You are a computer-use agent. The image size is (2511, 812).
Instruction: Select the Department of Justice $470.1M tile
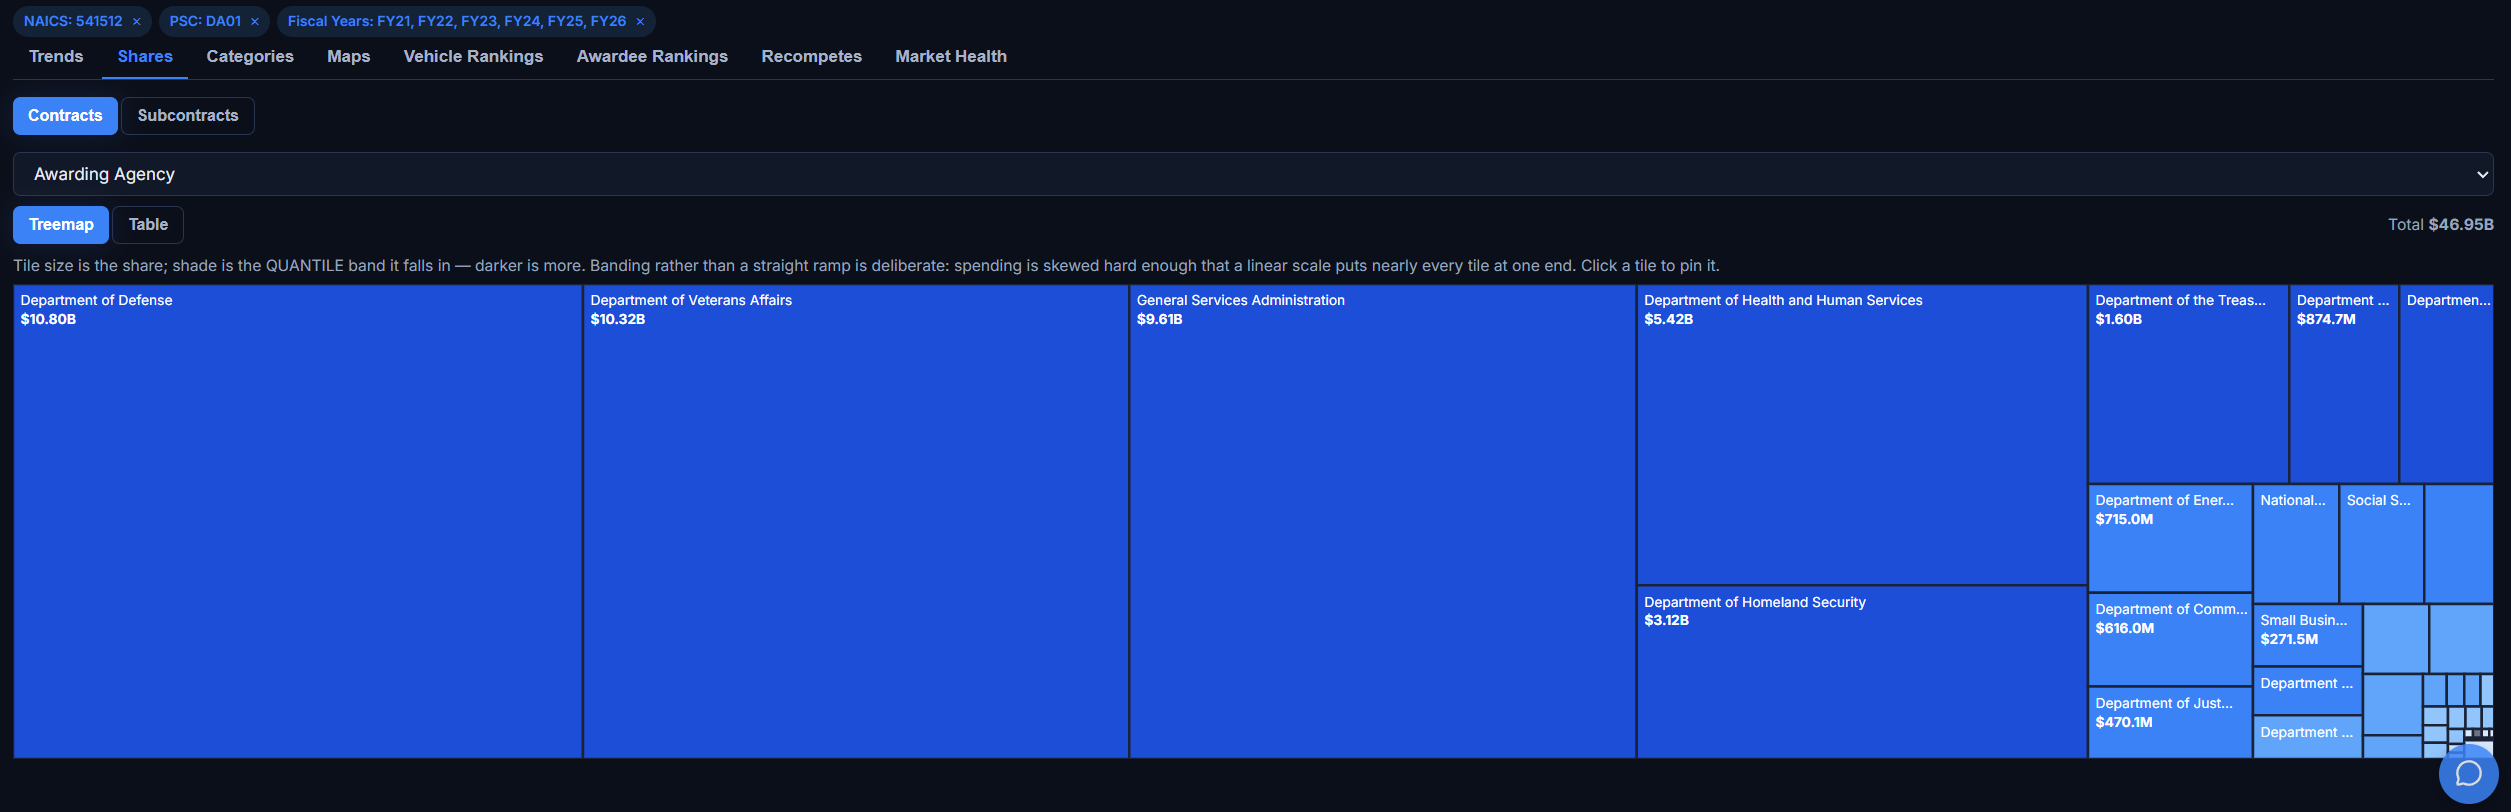tap(2169, 722)
